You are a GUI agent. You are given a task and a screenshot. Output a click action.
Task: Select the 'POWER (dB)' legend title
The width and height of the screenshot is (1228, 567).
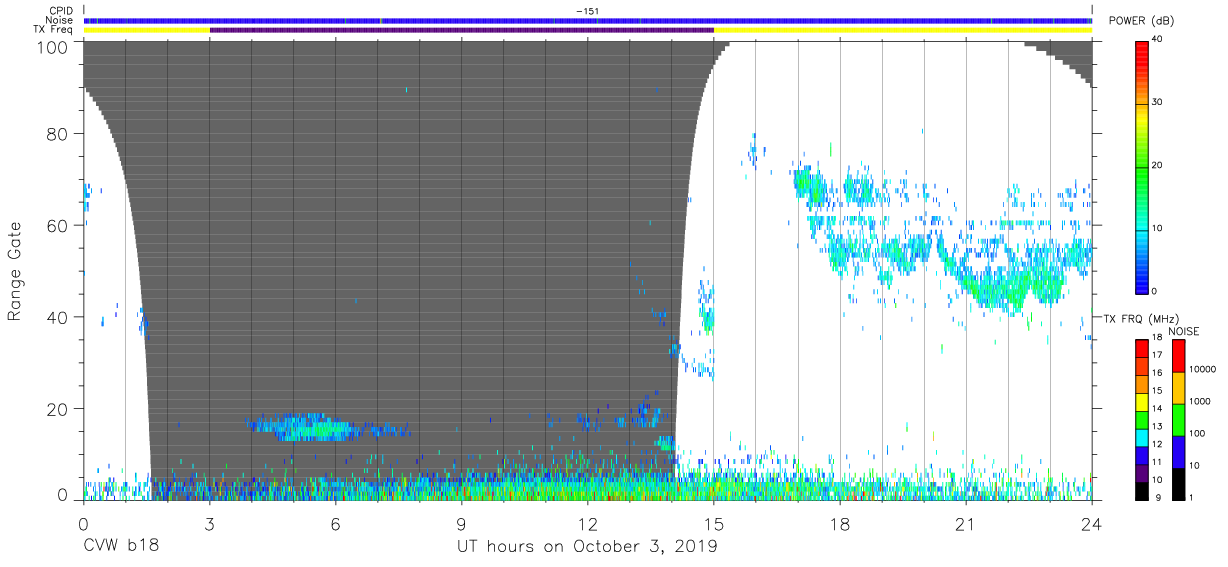click(1141, 20)
